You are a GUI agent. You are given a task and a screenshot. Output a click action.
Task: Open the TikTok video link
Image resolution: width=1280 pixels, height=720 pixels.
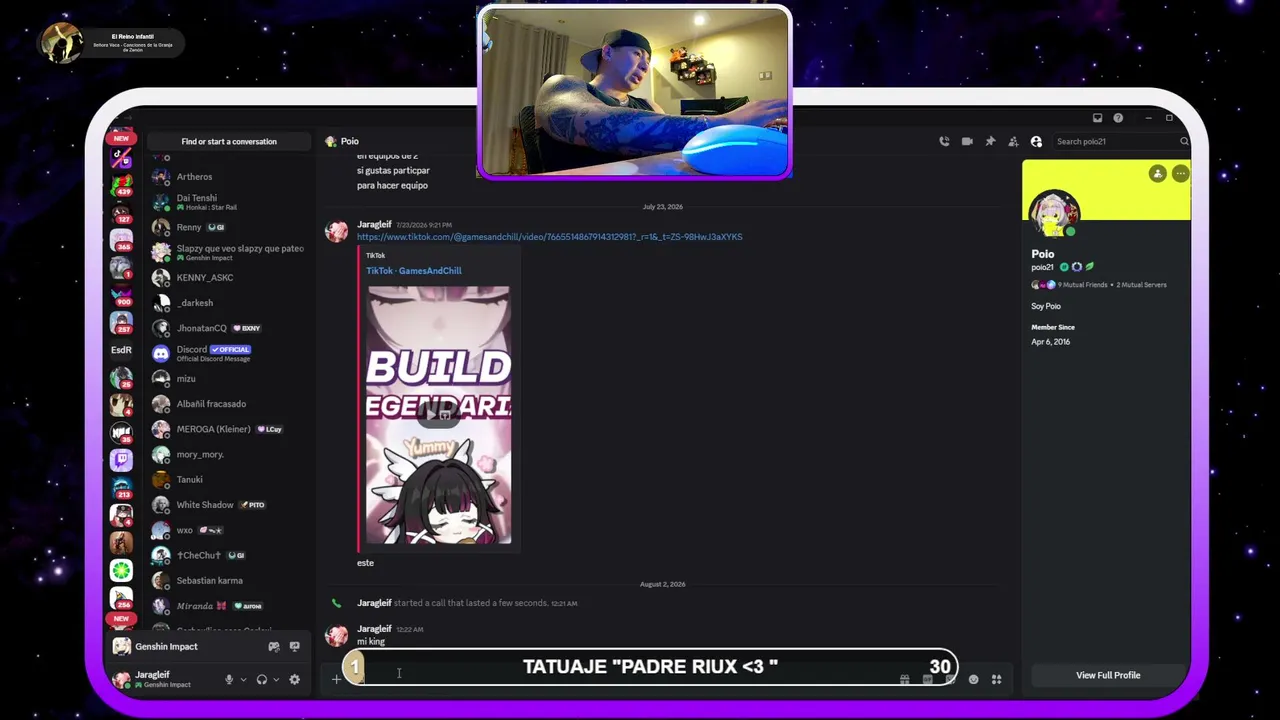[550, 237]
